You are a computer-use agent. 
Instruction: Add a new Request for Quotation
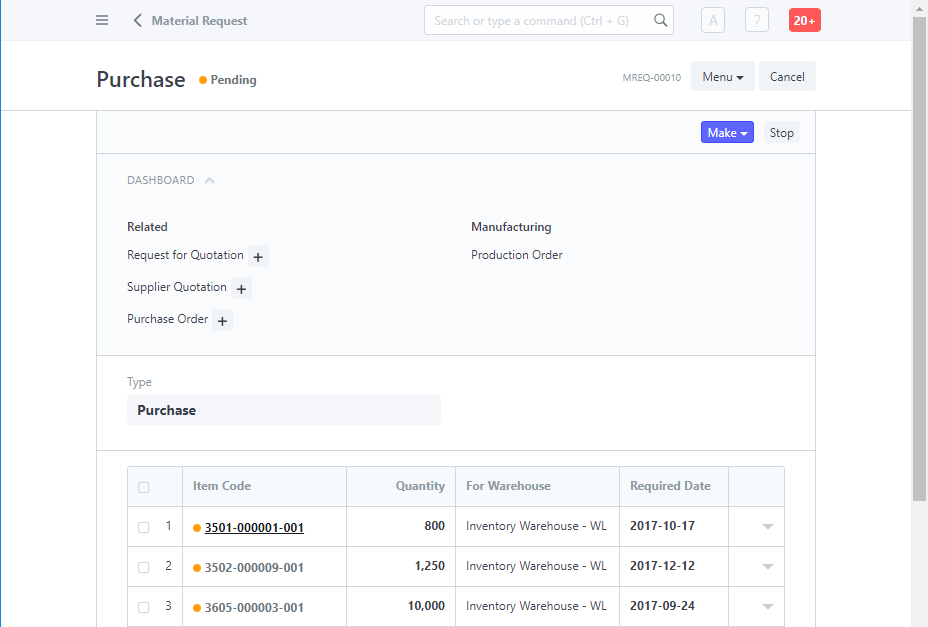258,256
